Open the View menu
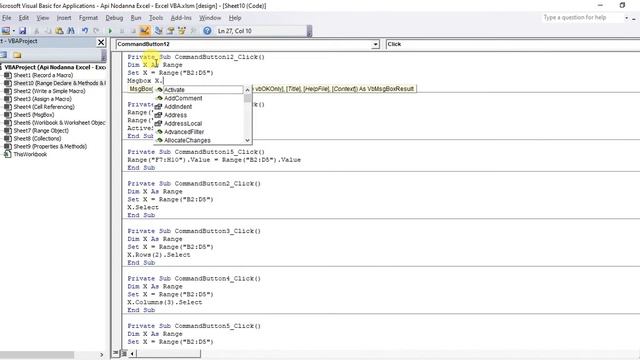Screen dimensions: 640x360 pos(42,18)
